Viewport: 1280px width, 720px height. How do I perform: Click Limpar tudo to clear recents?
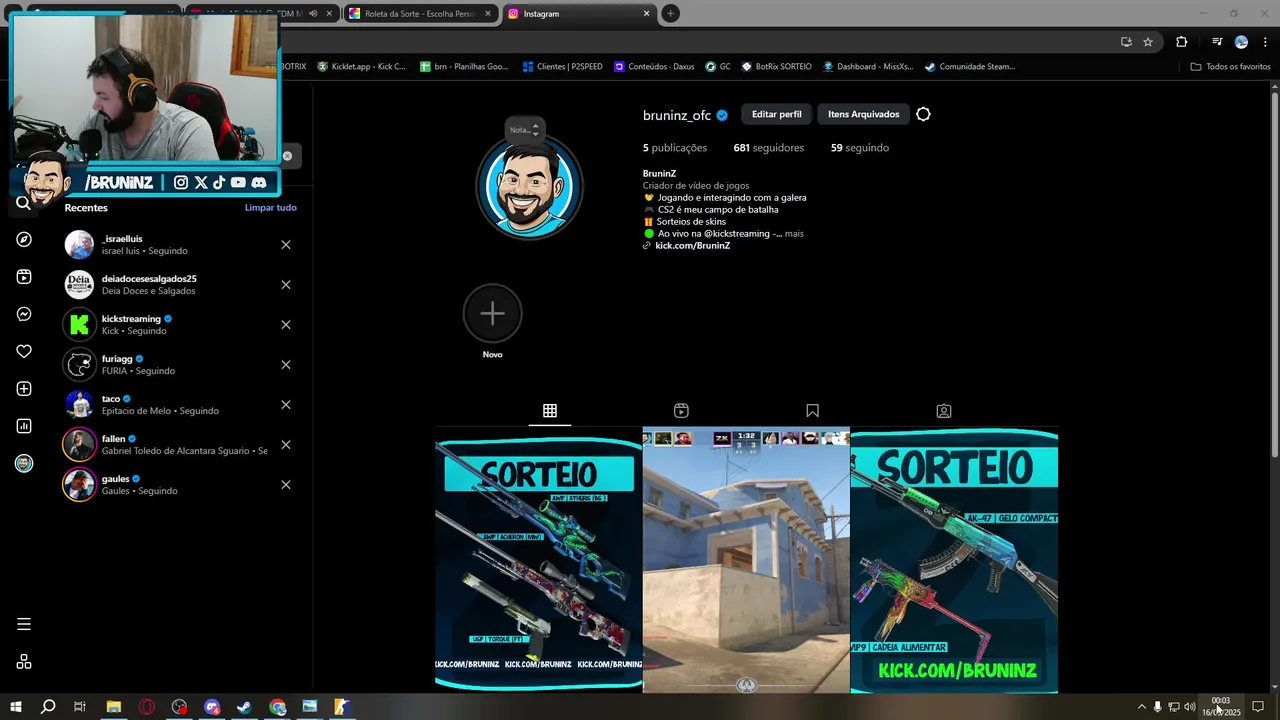271,207
